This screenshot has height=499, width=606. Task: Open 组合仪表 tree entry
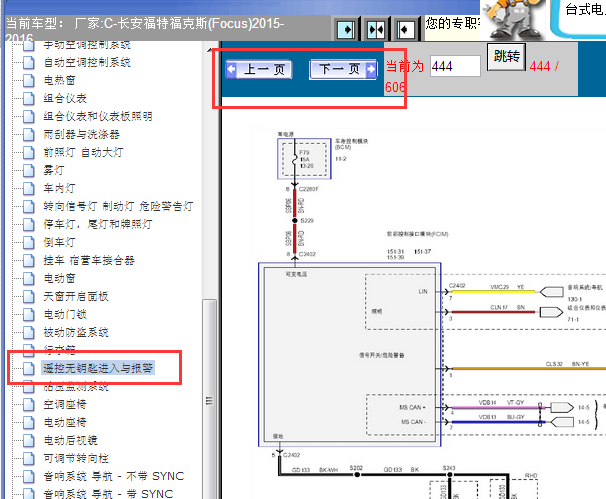tap(65, 98)
